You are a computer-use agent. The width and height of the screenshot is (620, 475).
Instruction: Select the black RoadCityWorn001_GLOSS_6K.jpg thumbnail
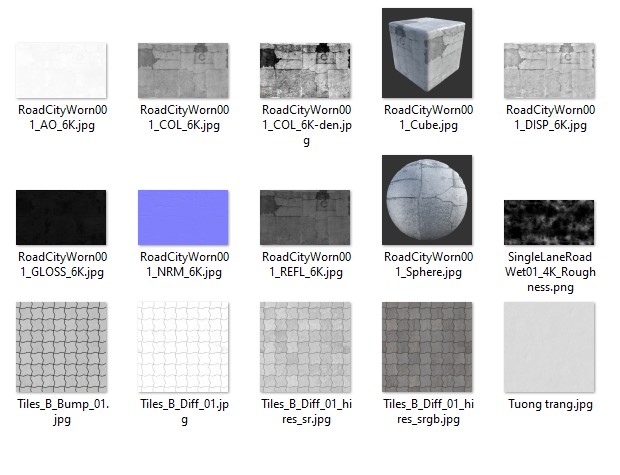tap(61, 218)
